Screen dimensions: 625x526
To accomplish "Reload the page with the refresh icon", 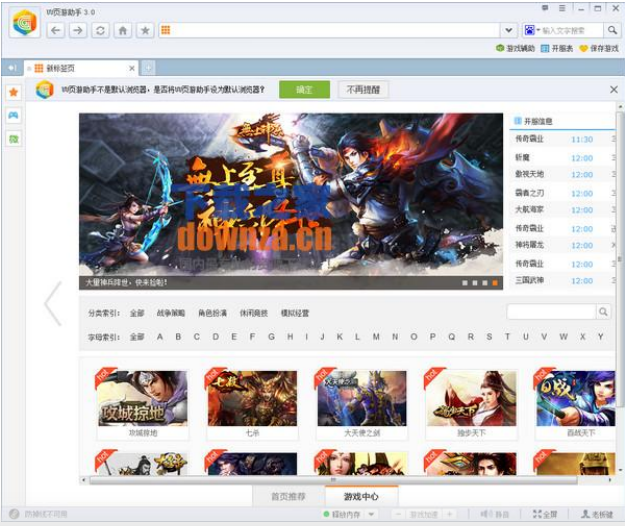I will pos(100,30).
